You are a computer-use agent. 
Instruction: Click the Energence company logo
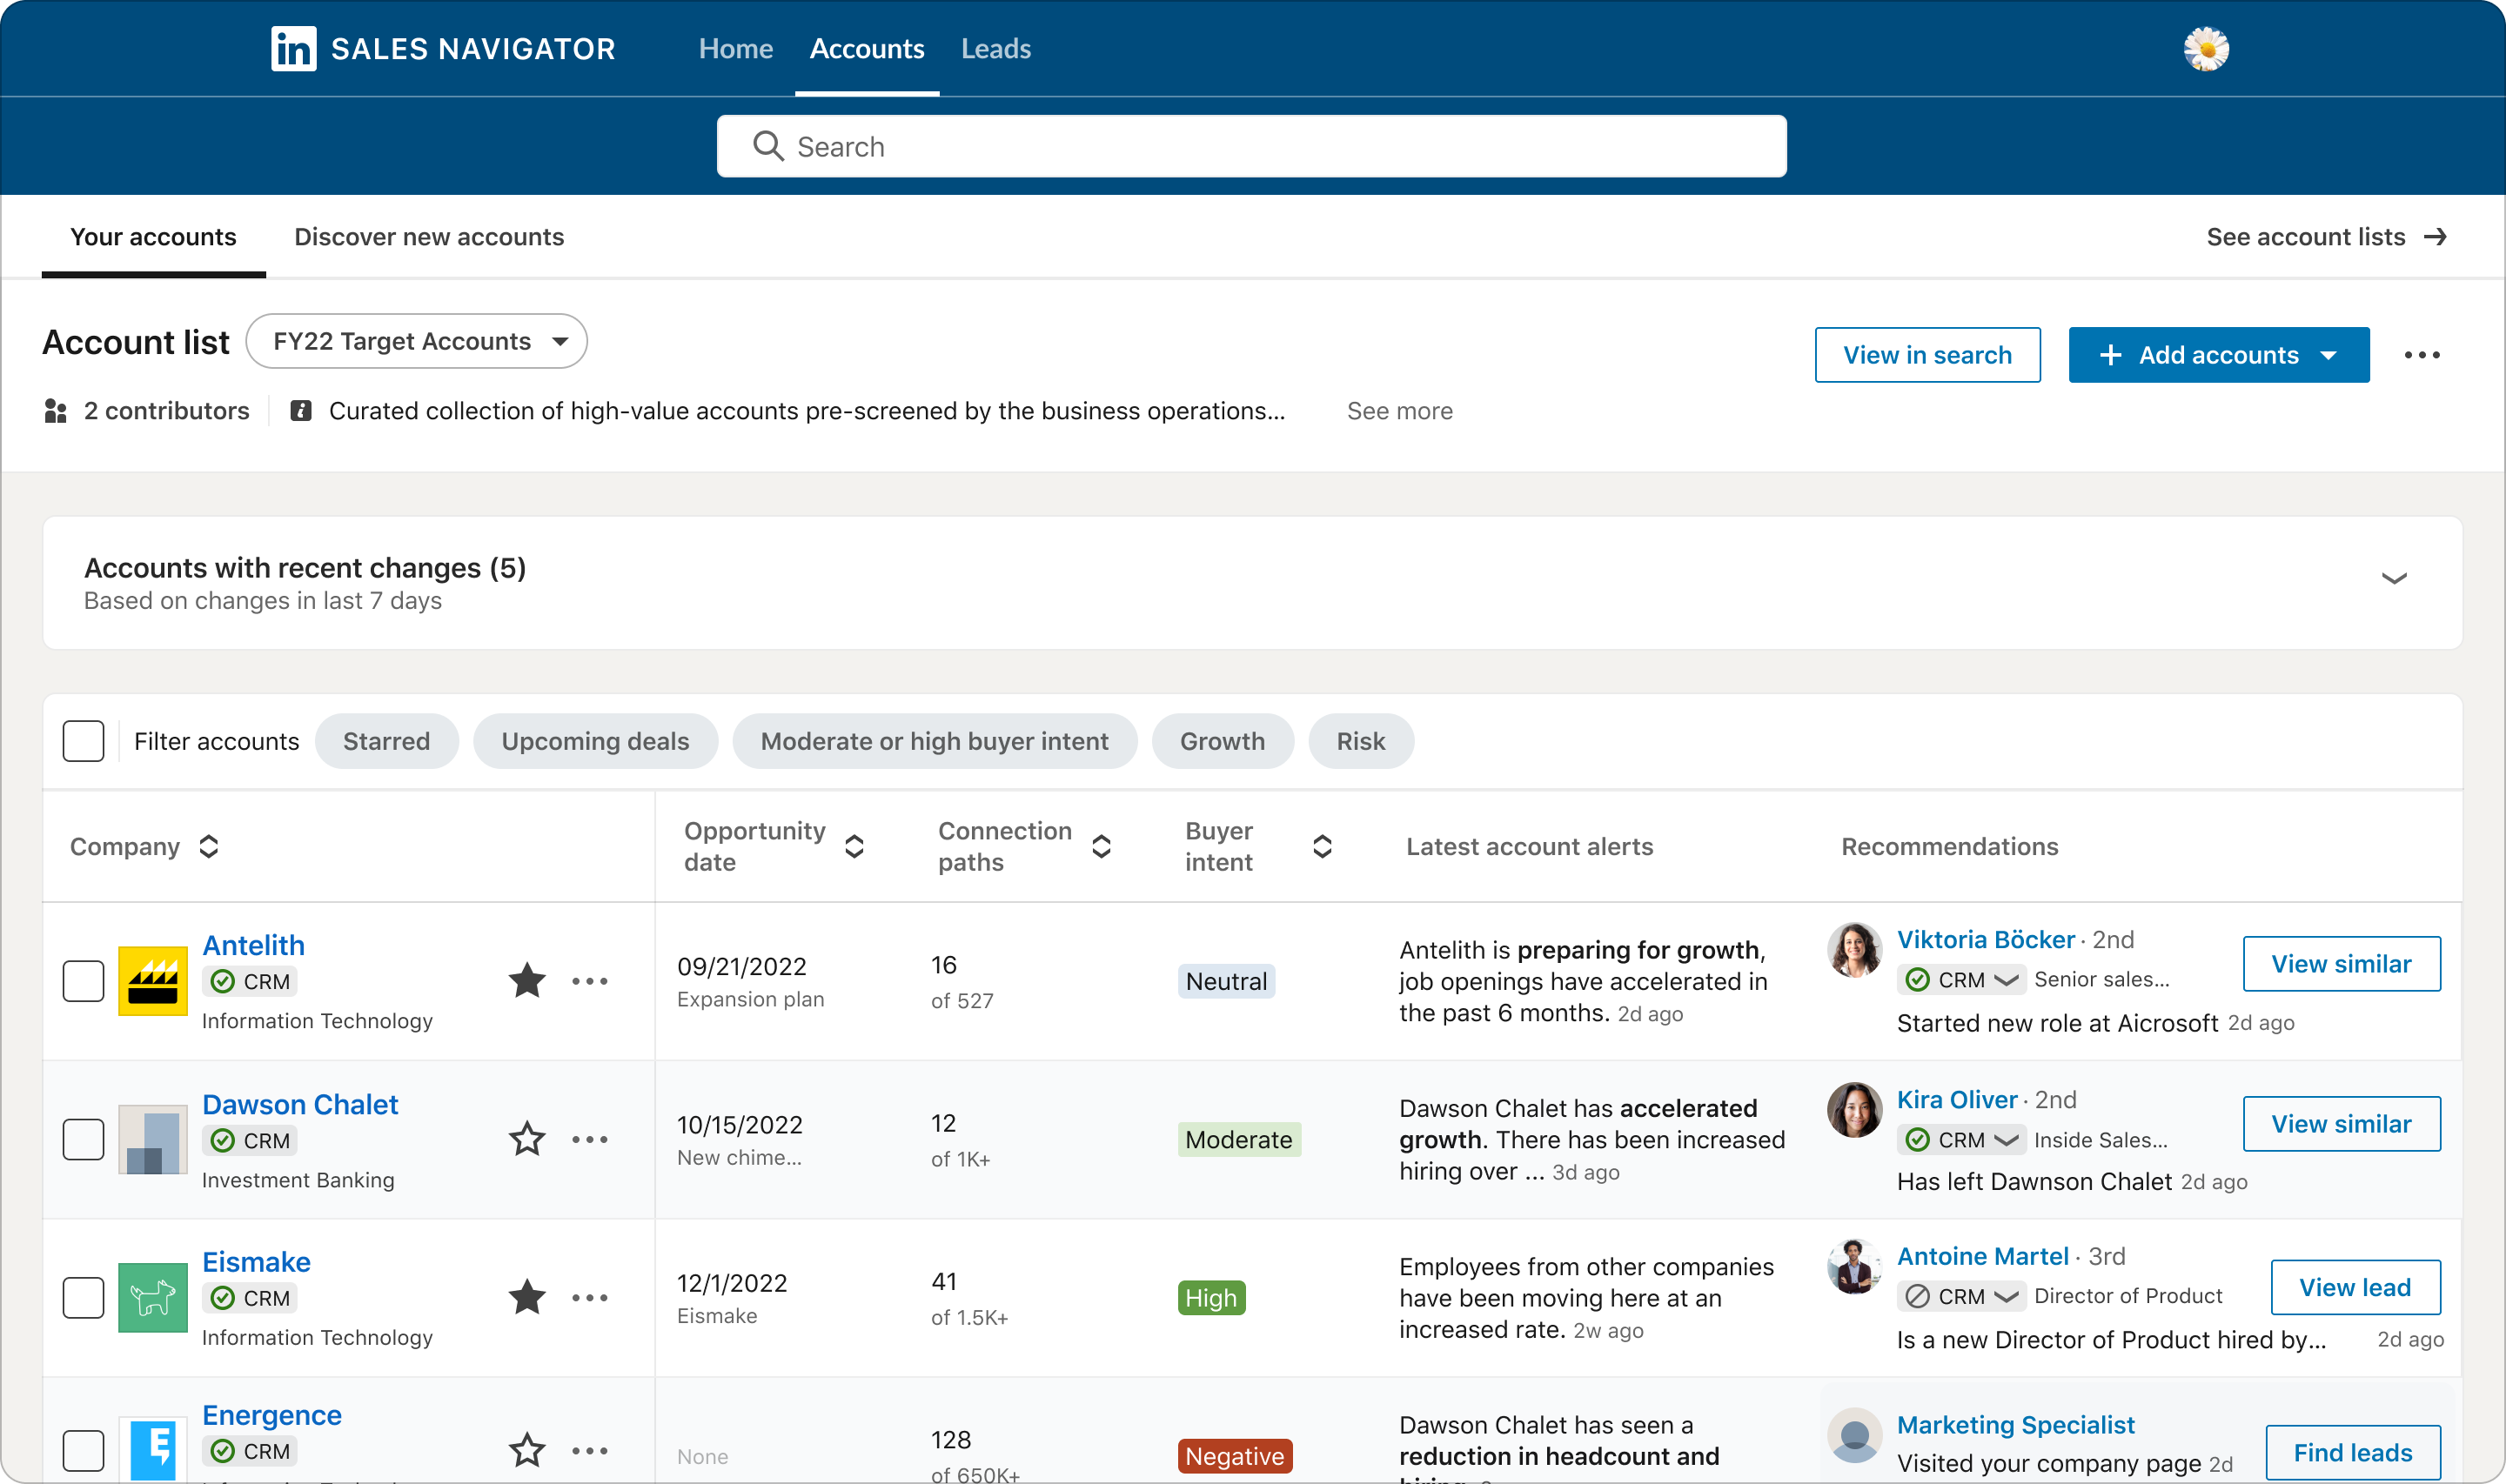coord(153,1449)
